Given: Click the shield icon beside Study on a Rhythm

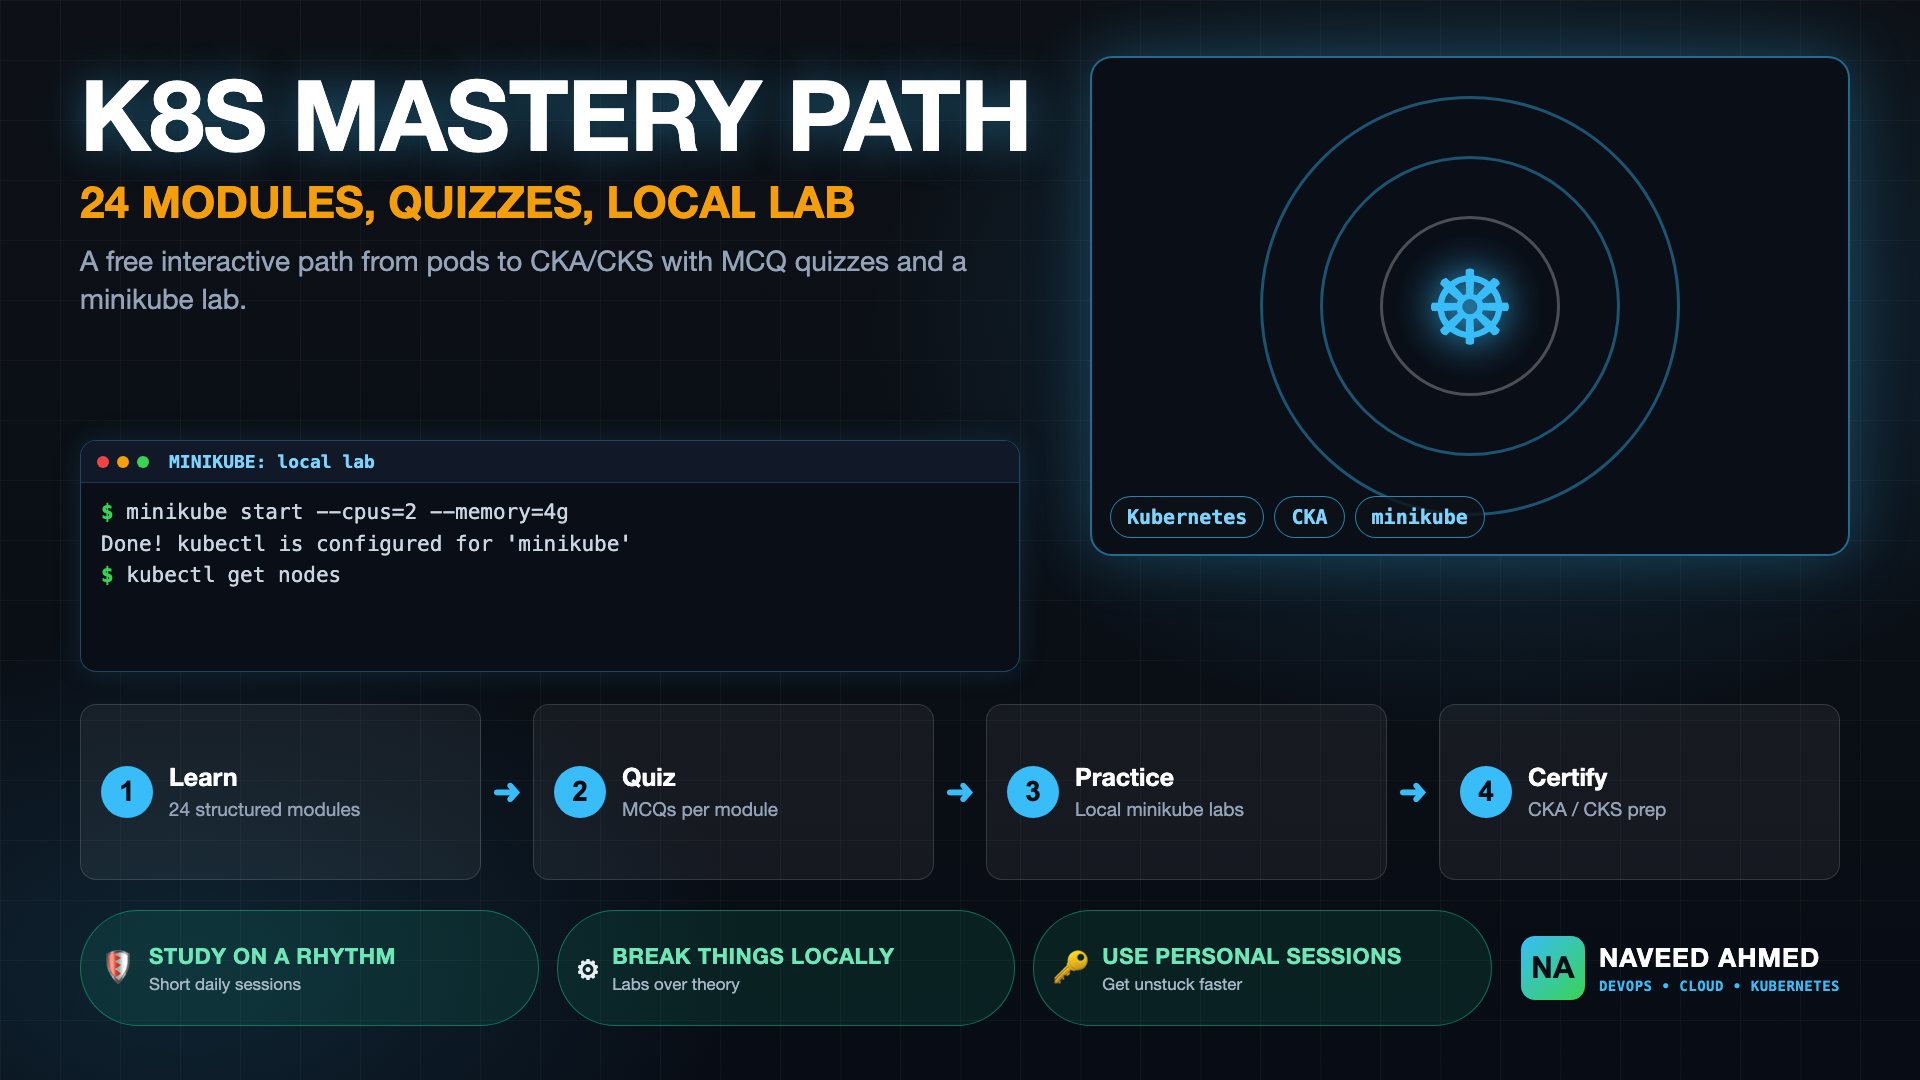Looking at the screenshot, I should (118, 966).
